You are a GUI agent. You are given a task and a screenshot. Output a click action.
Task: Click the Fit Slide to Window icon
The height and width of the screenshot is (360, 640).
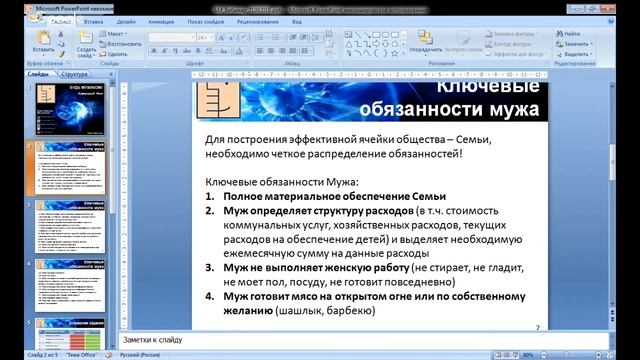point(609,355)
